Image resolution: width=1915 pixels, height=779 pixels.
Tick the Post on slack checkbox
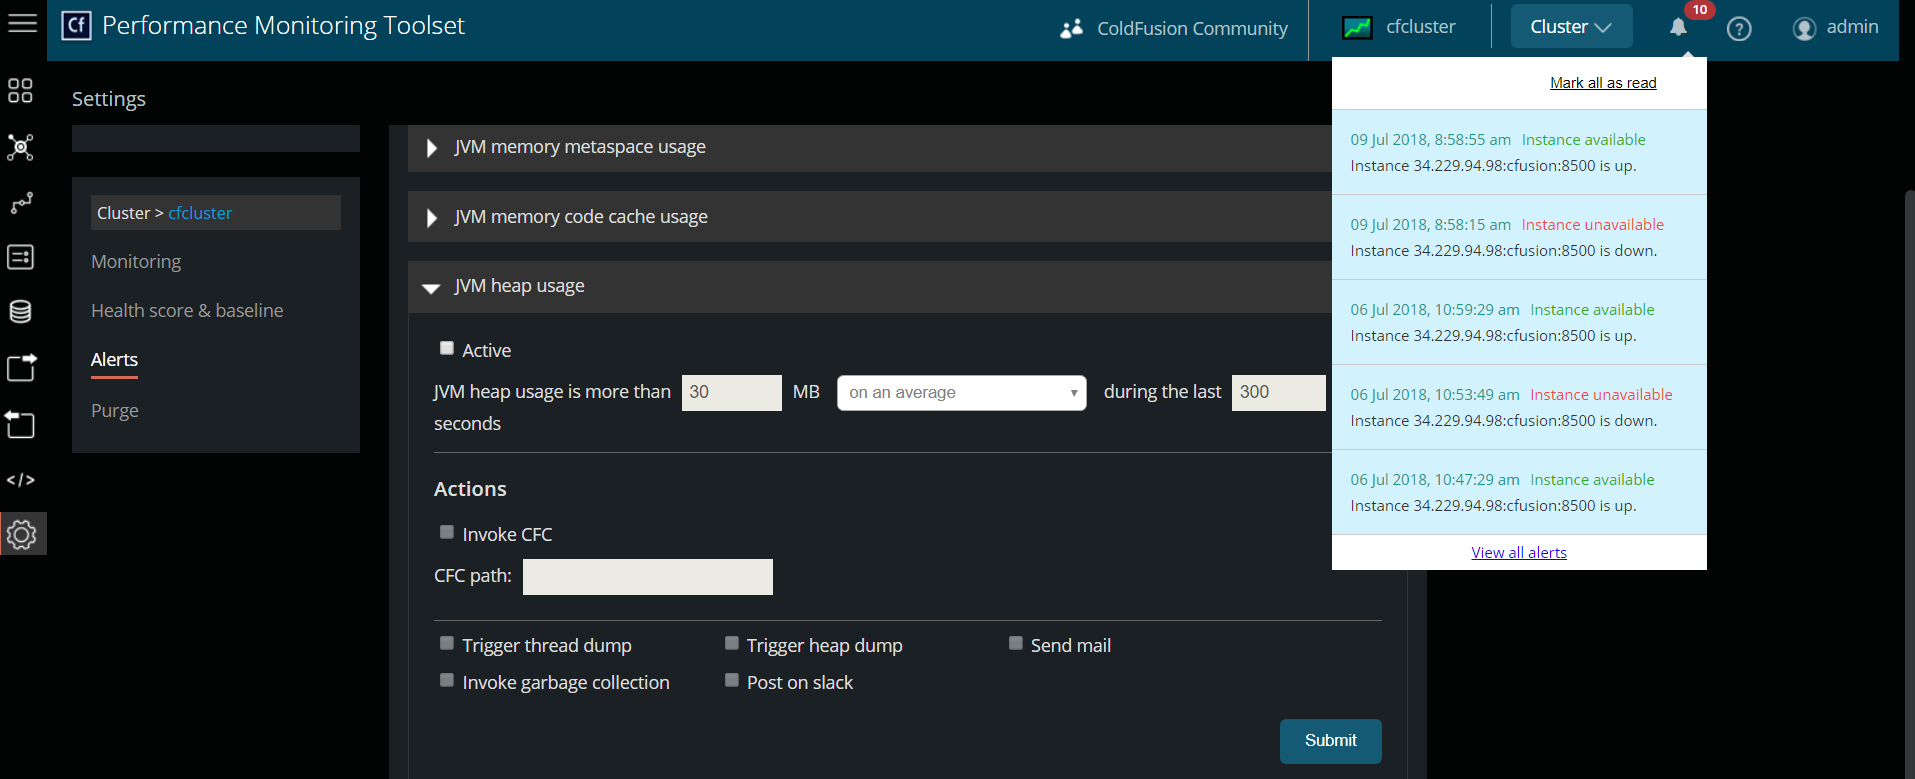pos(732,681)
